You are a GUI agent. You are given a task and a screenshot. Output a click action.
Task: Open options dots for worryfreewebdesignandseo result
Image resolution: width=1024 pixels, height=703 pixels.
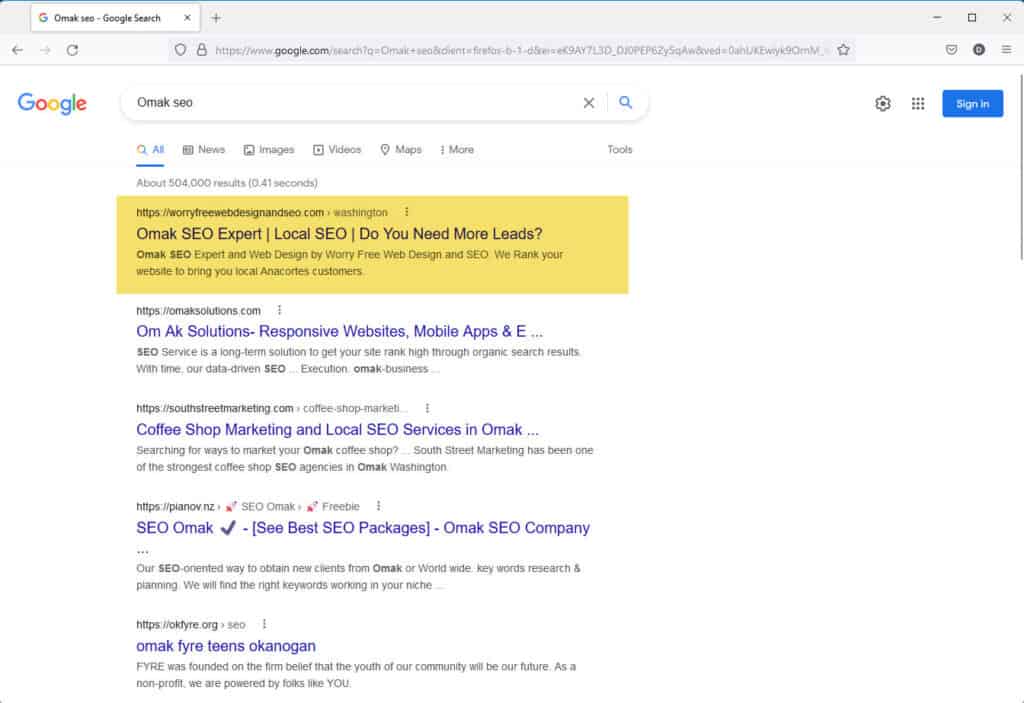click(406, 212)
